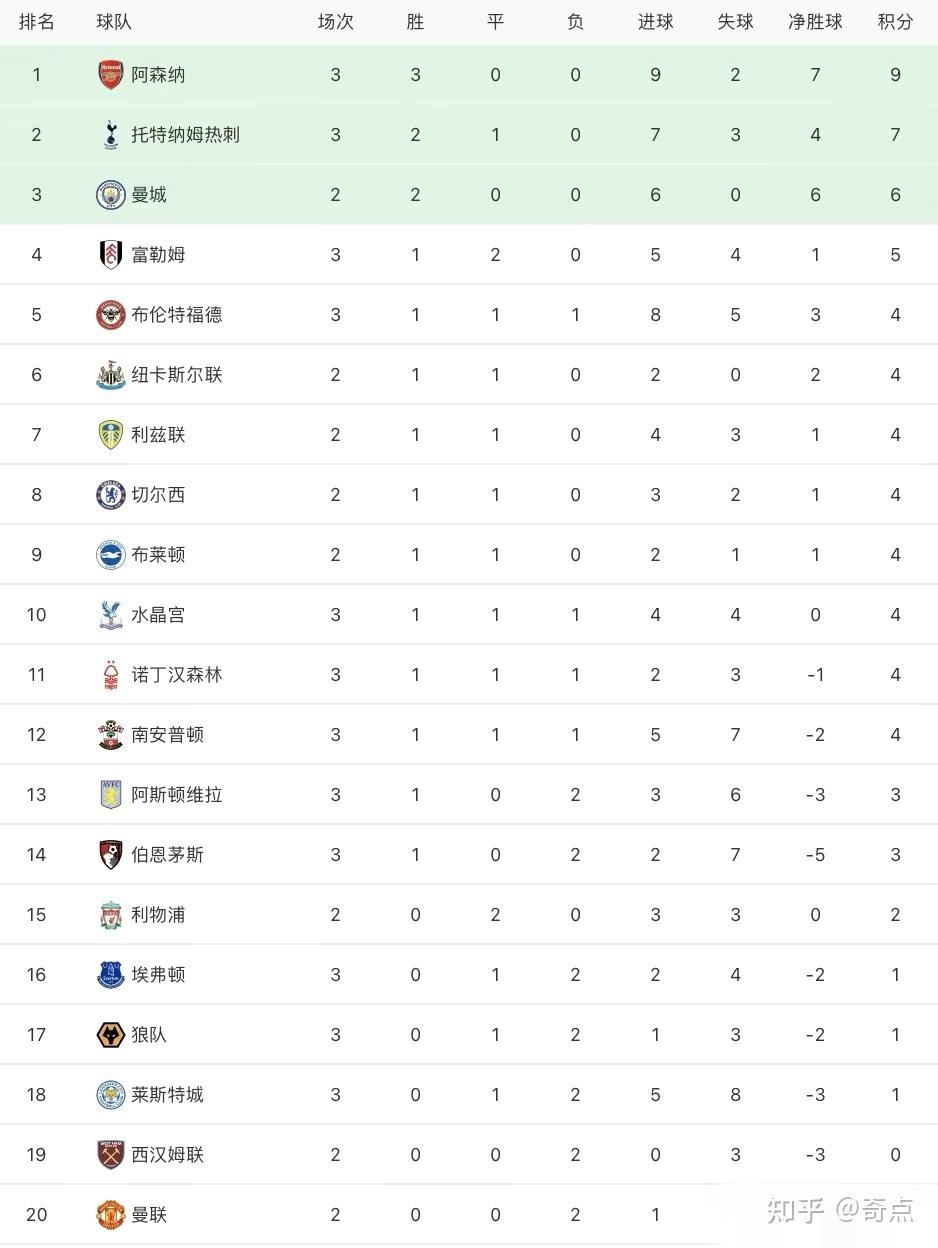Click the 净胜球 column header

pyautogui.click(x=815, y=21)
